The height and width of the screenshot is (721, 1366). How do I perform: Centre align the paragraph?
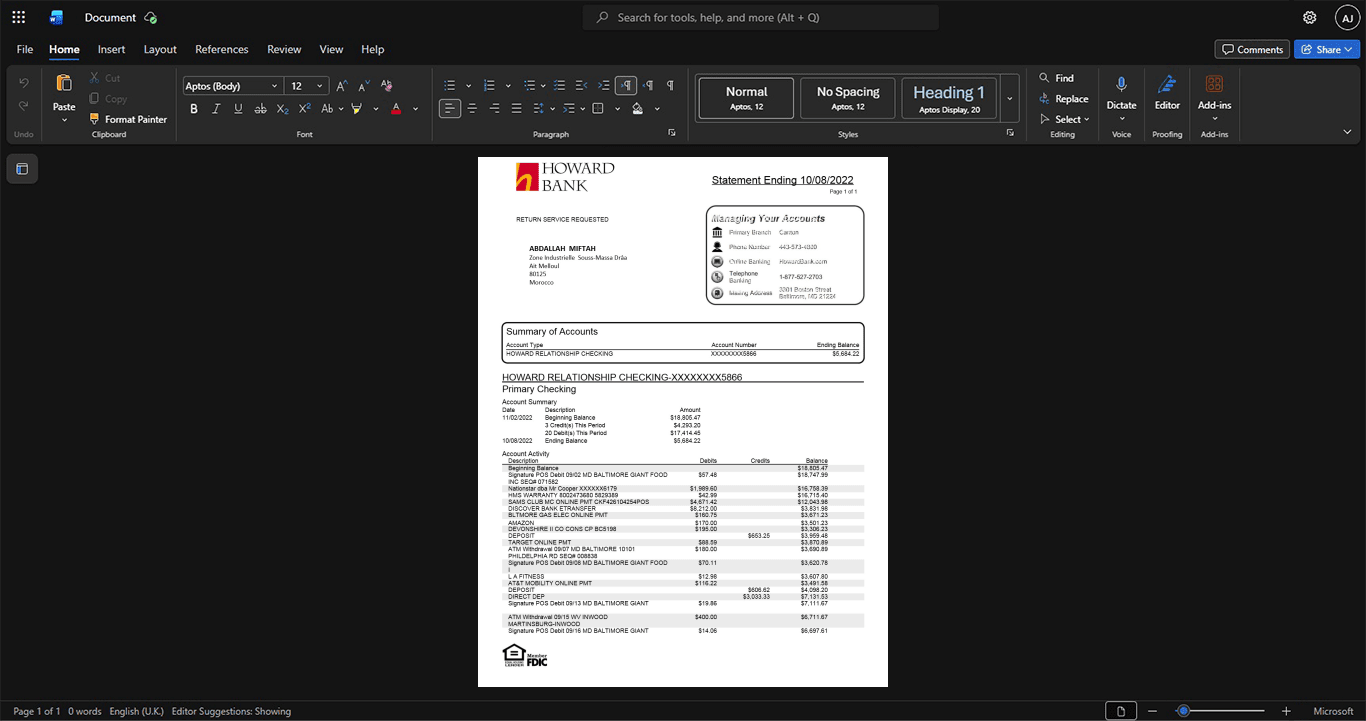pyautogui.click(x=472, y=109)
